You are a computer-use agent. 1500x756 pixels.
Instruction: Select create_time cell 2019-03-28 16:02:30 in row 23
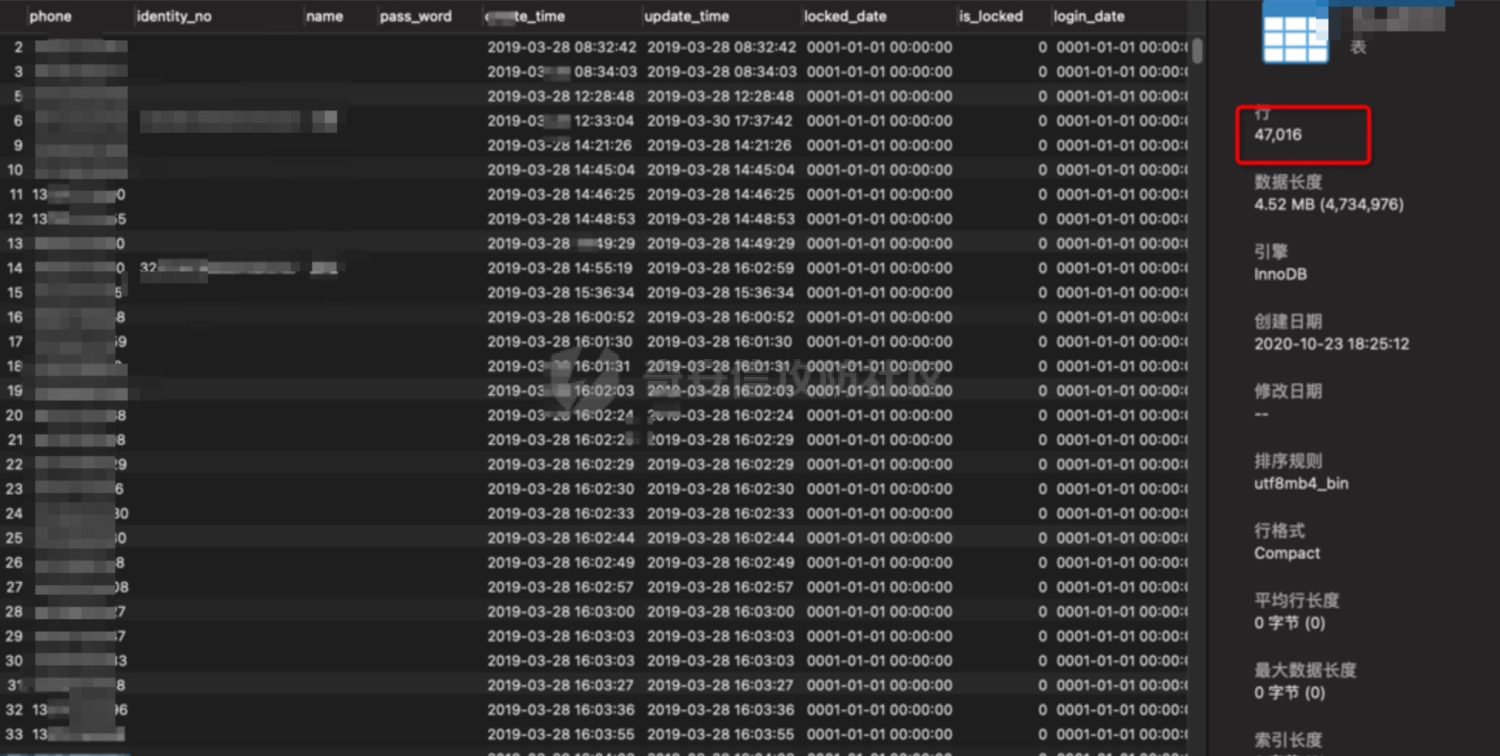pyautogui.click(x=561, y=489)
